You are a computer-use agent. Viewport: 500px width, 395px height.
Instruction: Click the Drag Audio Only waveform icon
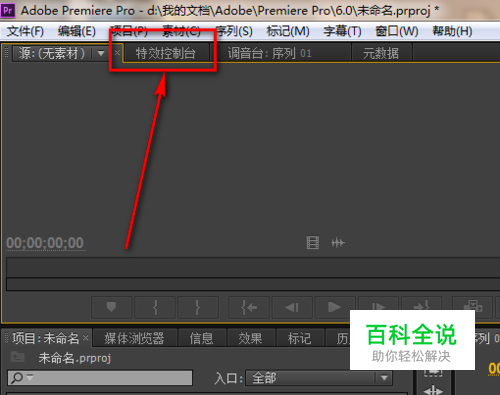(338, 243)
